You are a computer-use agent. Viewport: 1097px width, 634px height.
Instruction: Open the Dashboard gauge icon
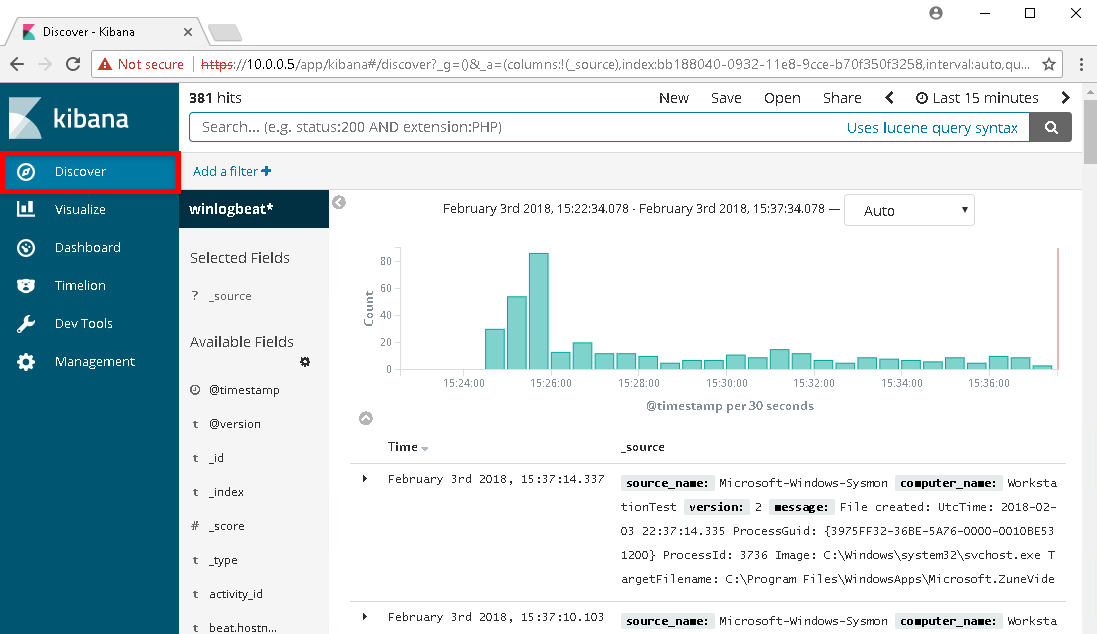26,247
